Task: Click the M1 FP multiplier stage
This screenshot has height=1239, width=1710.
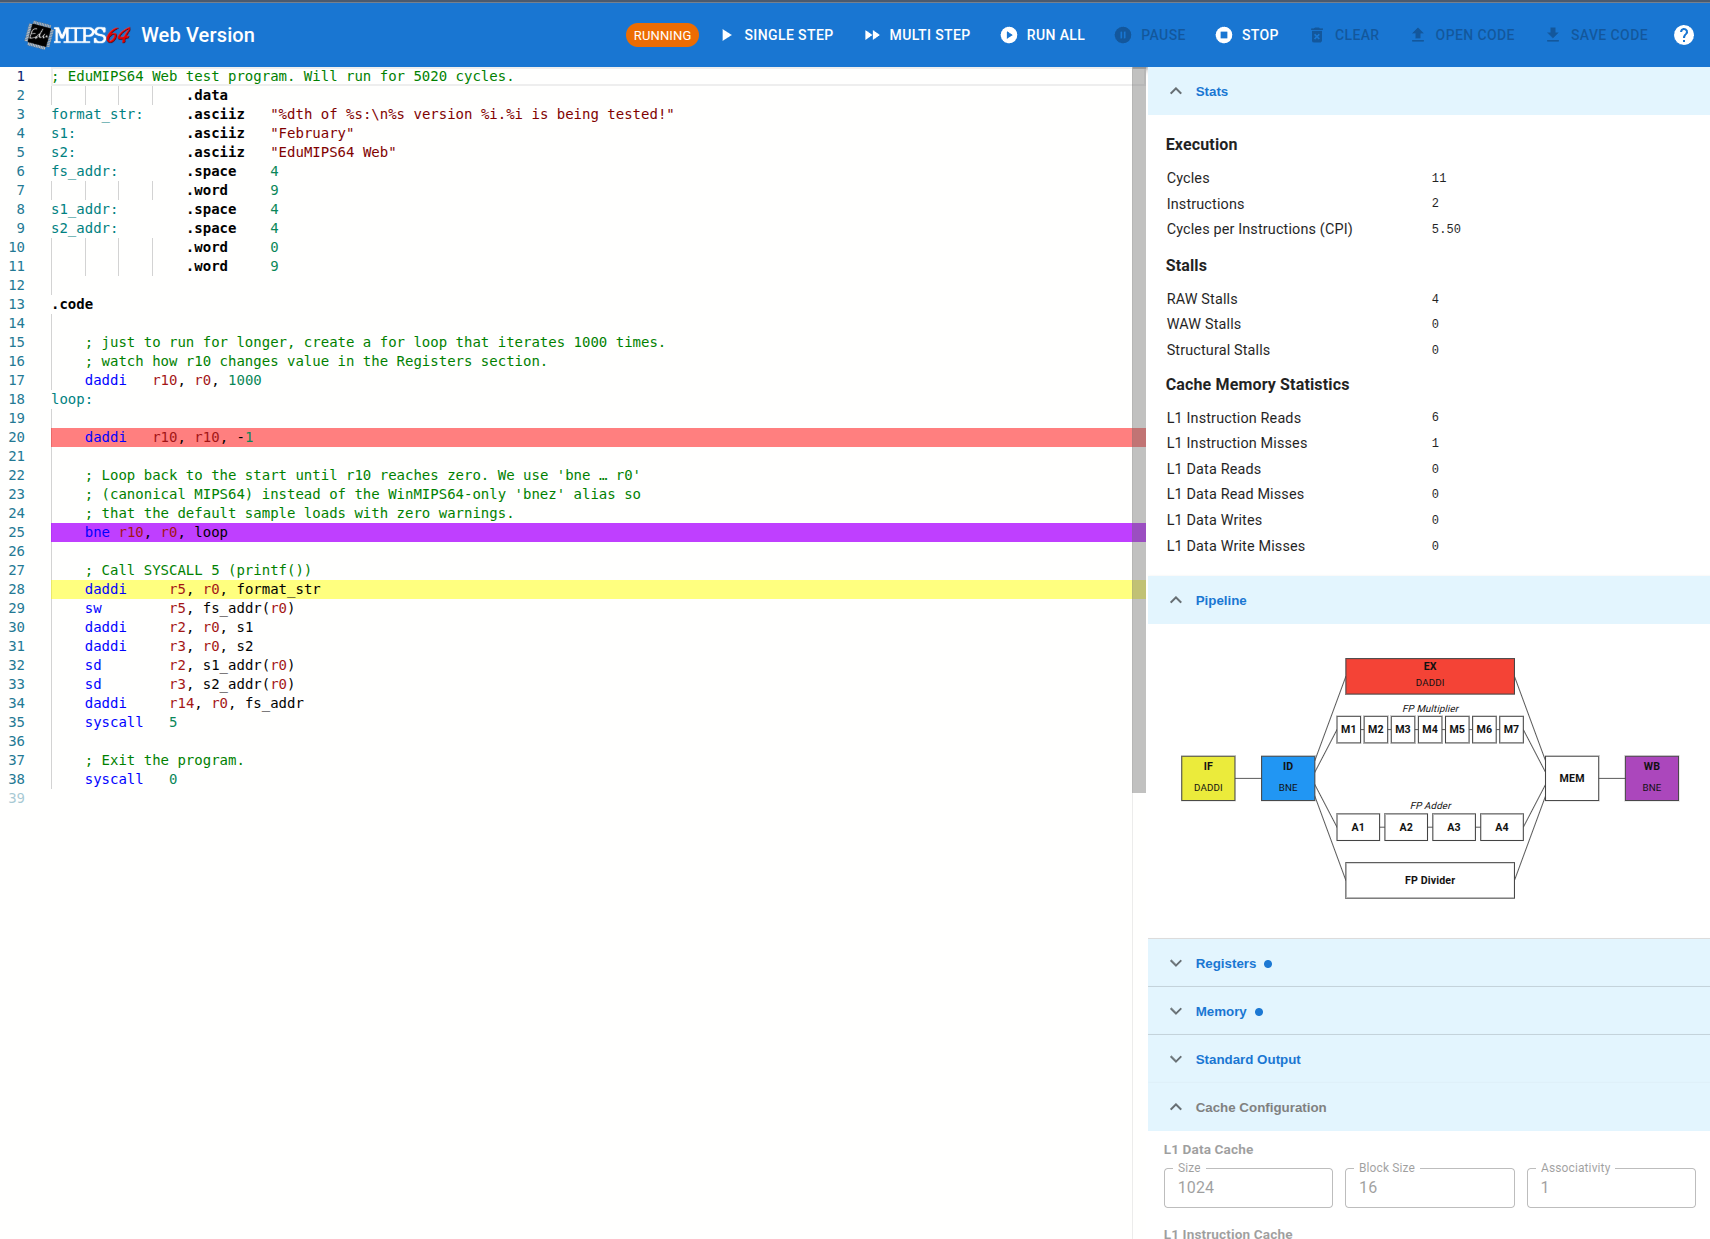Action: 1349,729
